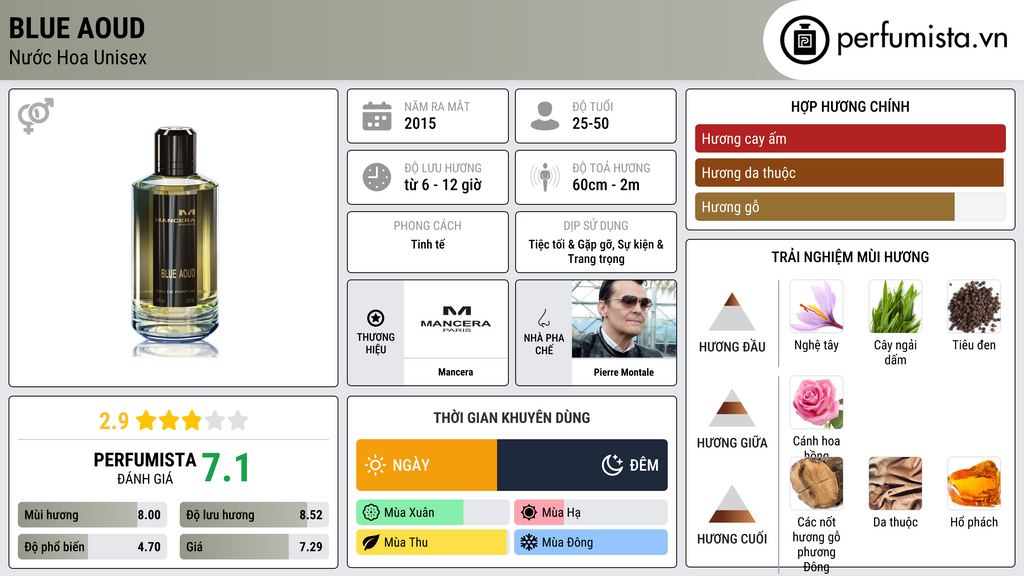
Task: Select the dark Đêm nighttime segment
Action: click(x=582, y=465)
